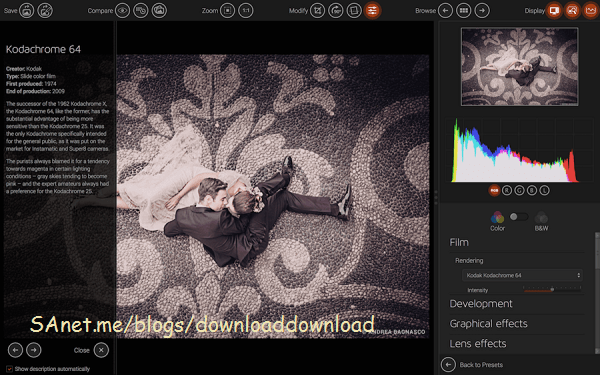This screenshot has height=375, width=600.
Task: Open the frame/perspective modify icon
Action: tap(354, 10)
